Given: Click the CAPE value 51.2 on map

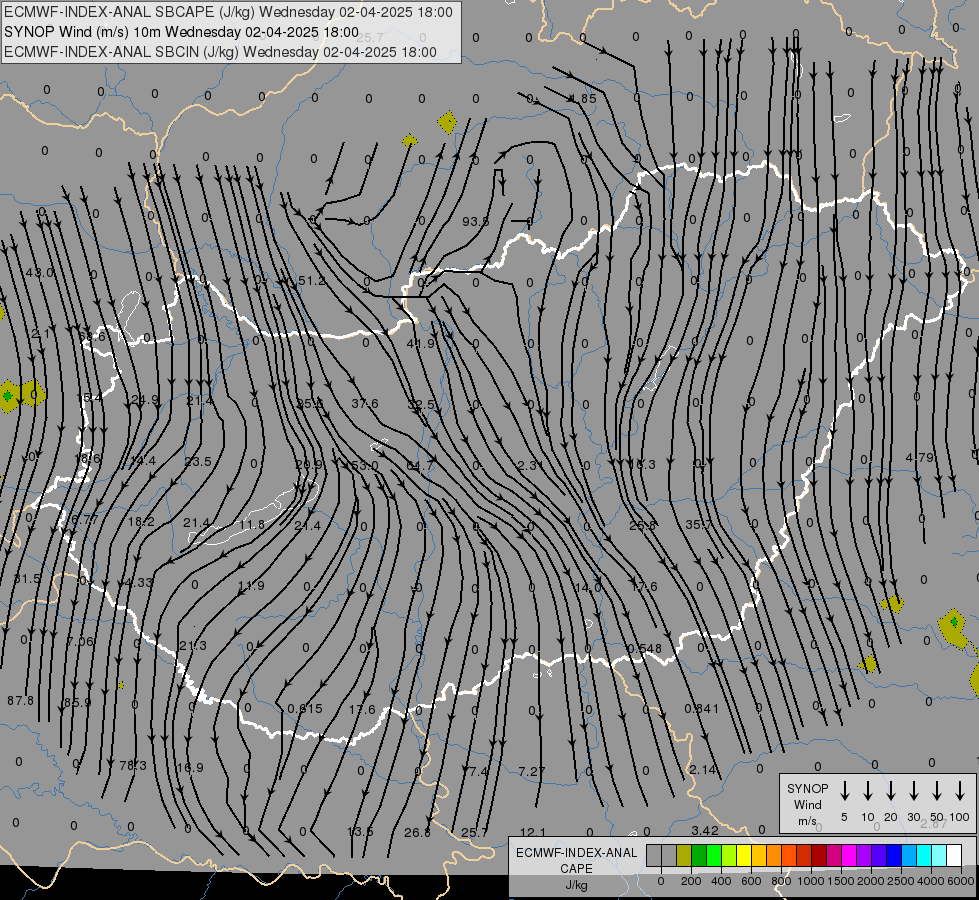Looking at the screenshot, I should 311,281.
